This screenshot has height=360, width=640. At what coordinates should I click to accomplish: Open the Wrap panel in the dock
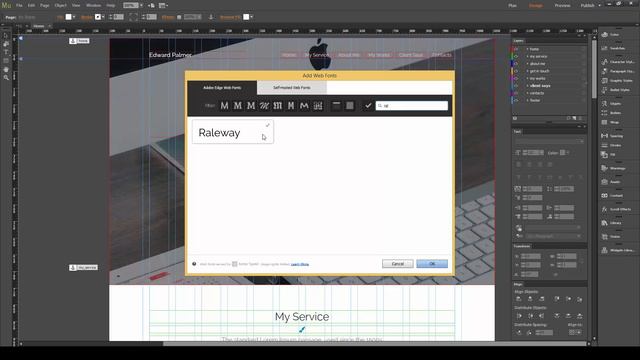pos(611,122)
